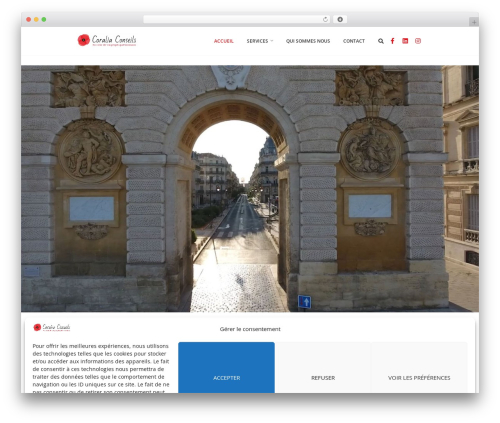Viewport: 500px width, 423px height.
Task: Visit the Facebook icon link
Action: coord(393,41)
